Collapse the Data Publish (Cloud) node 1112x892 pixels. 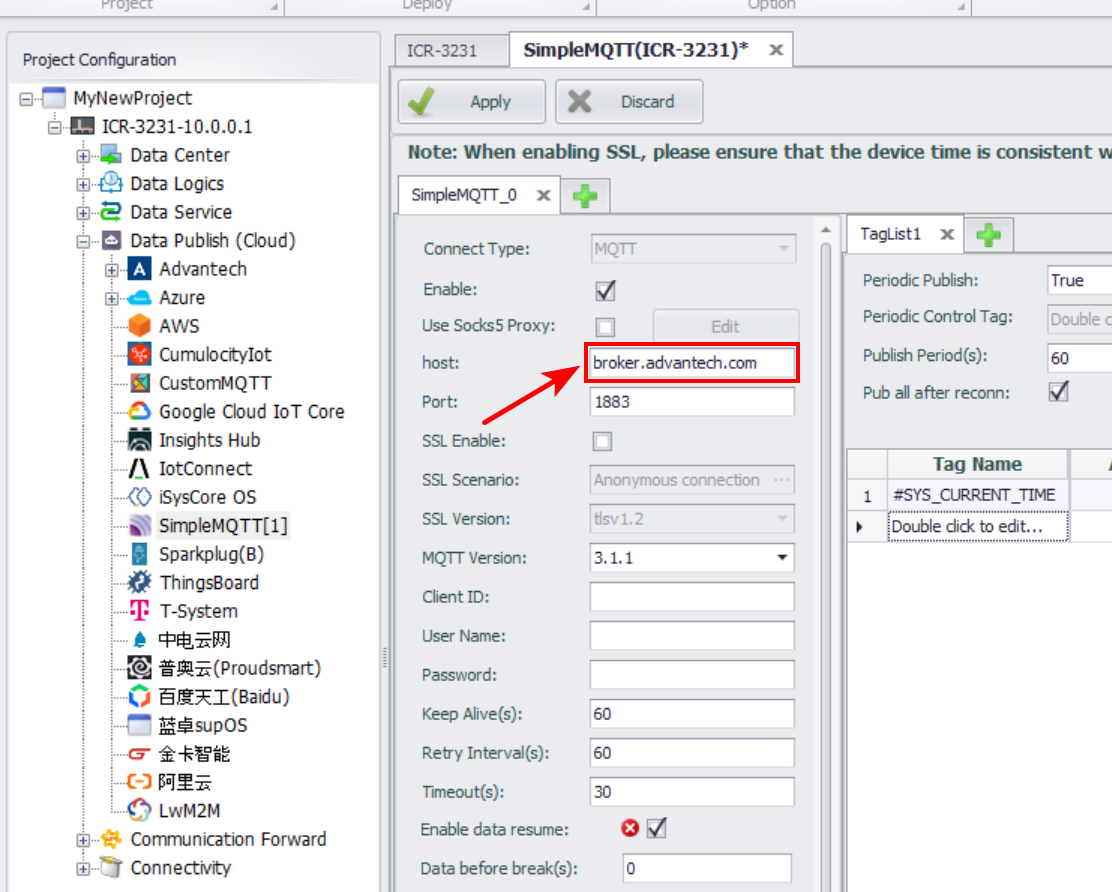tap(83, 241)
